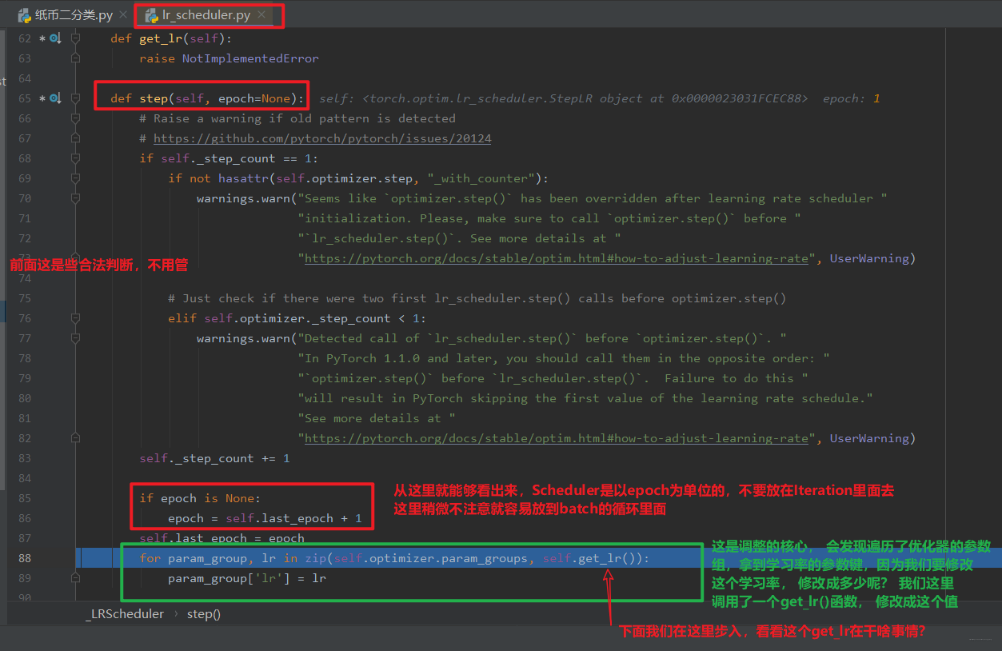This screenshot has height=651, width=1002.
Task: Click the fold end marker on line 82
Action: point(75,438)
